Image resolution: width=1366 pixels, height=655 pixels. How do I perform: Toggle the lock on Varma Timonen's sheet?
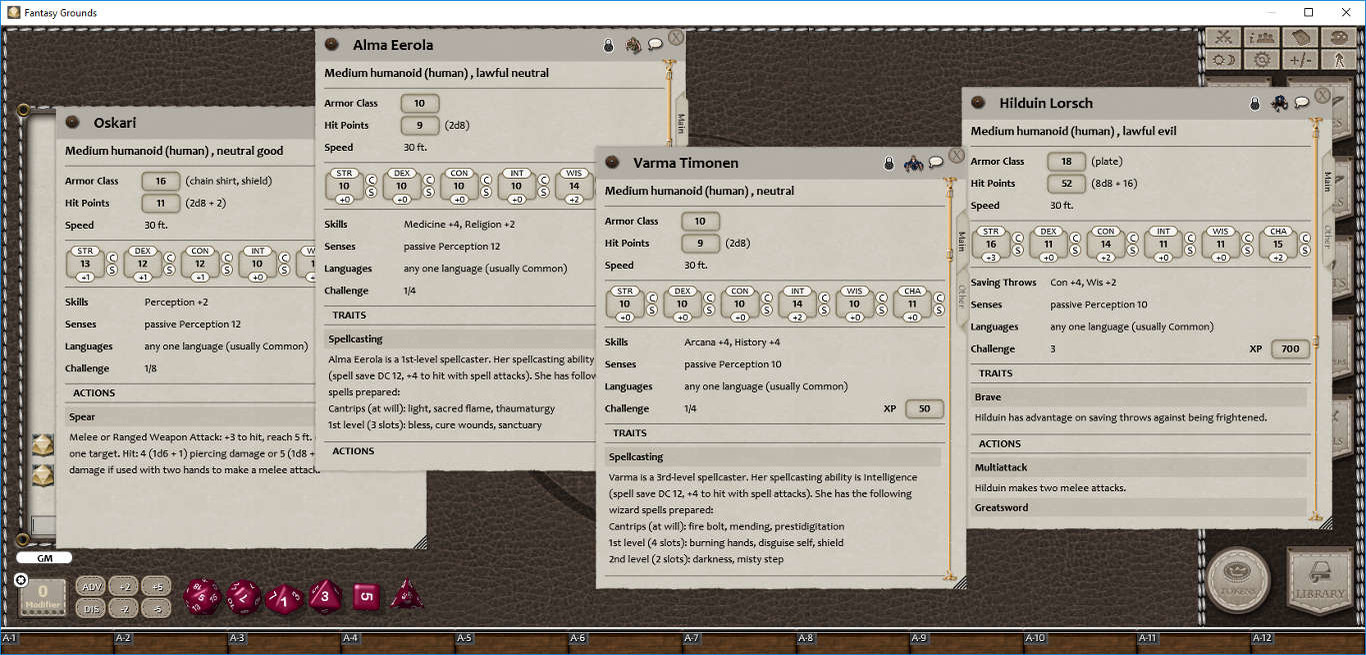(890, 162)
